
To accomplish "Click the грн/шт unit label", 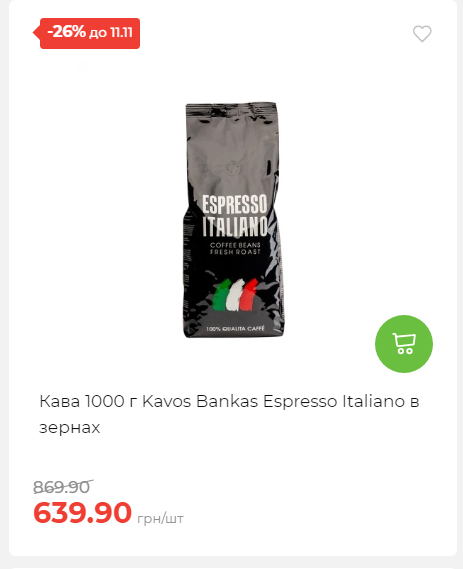I will (x=160, y=519).
